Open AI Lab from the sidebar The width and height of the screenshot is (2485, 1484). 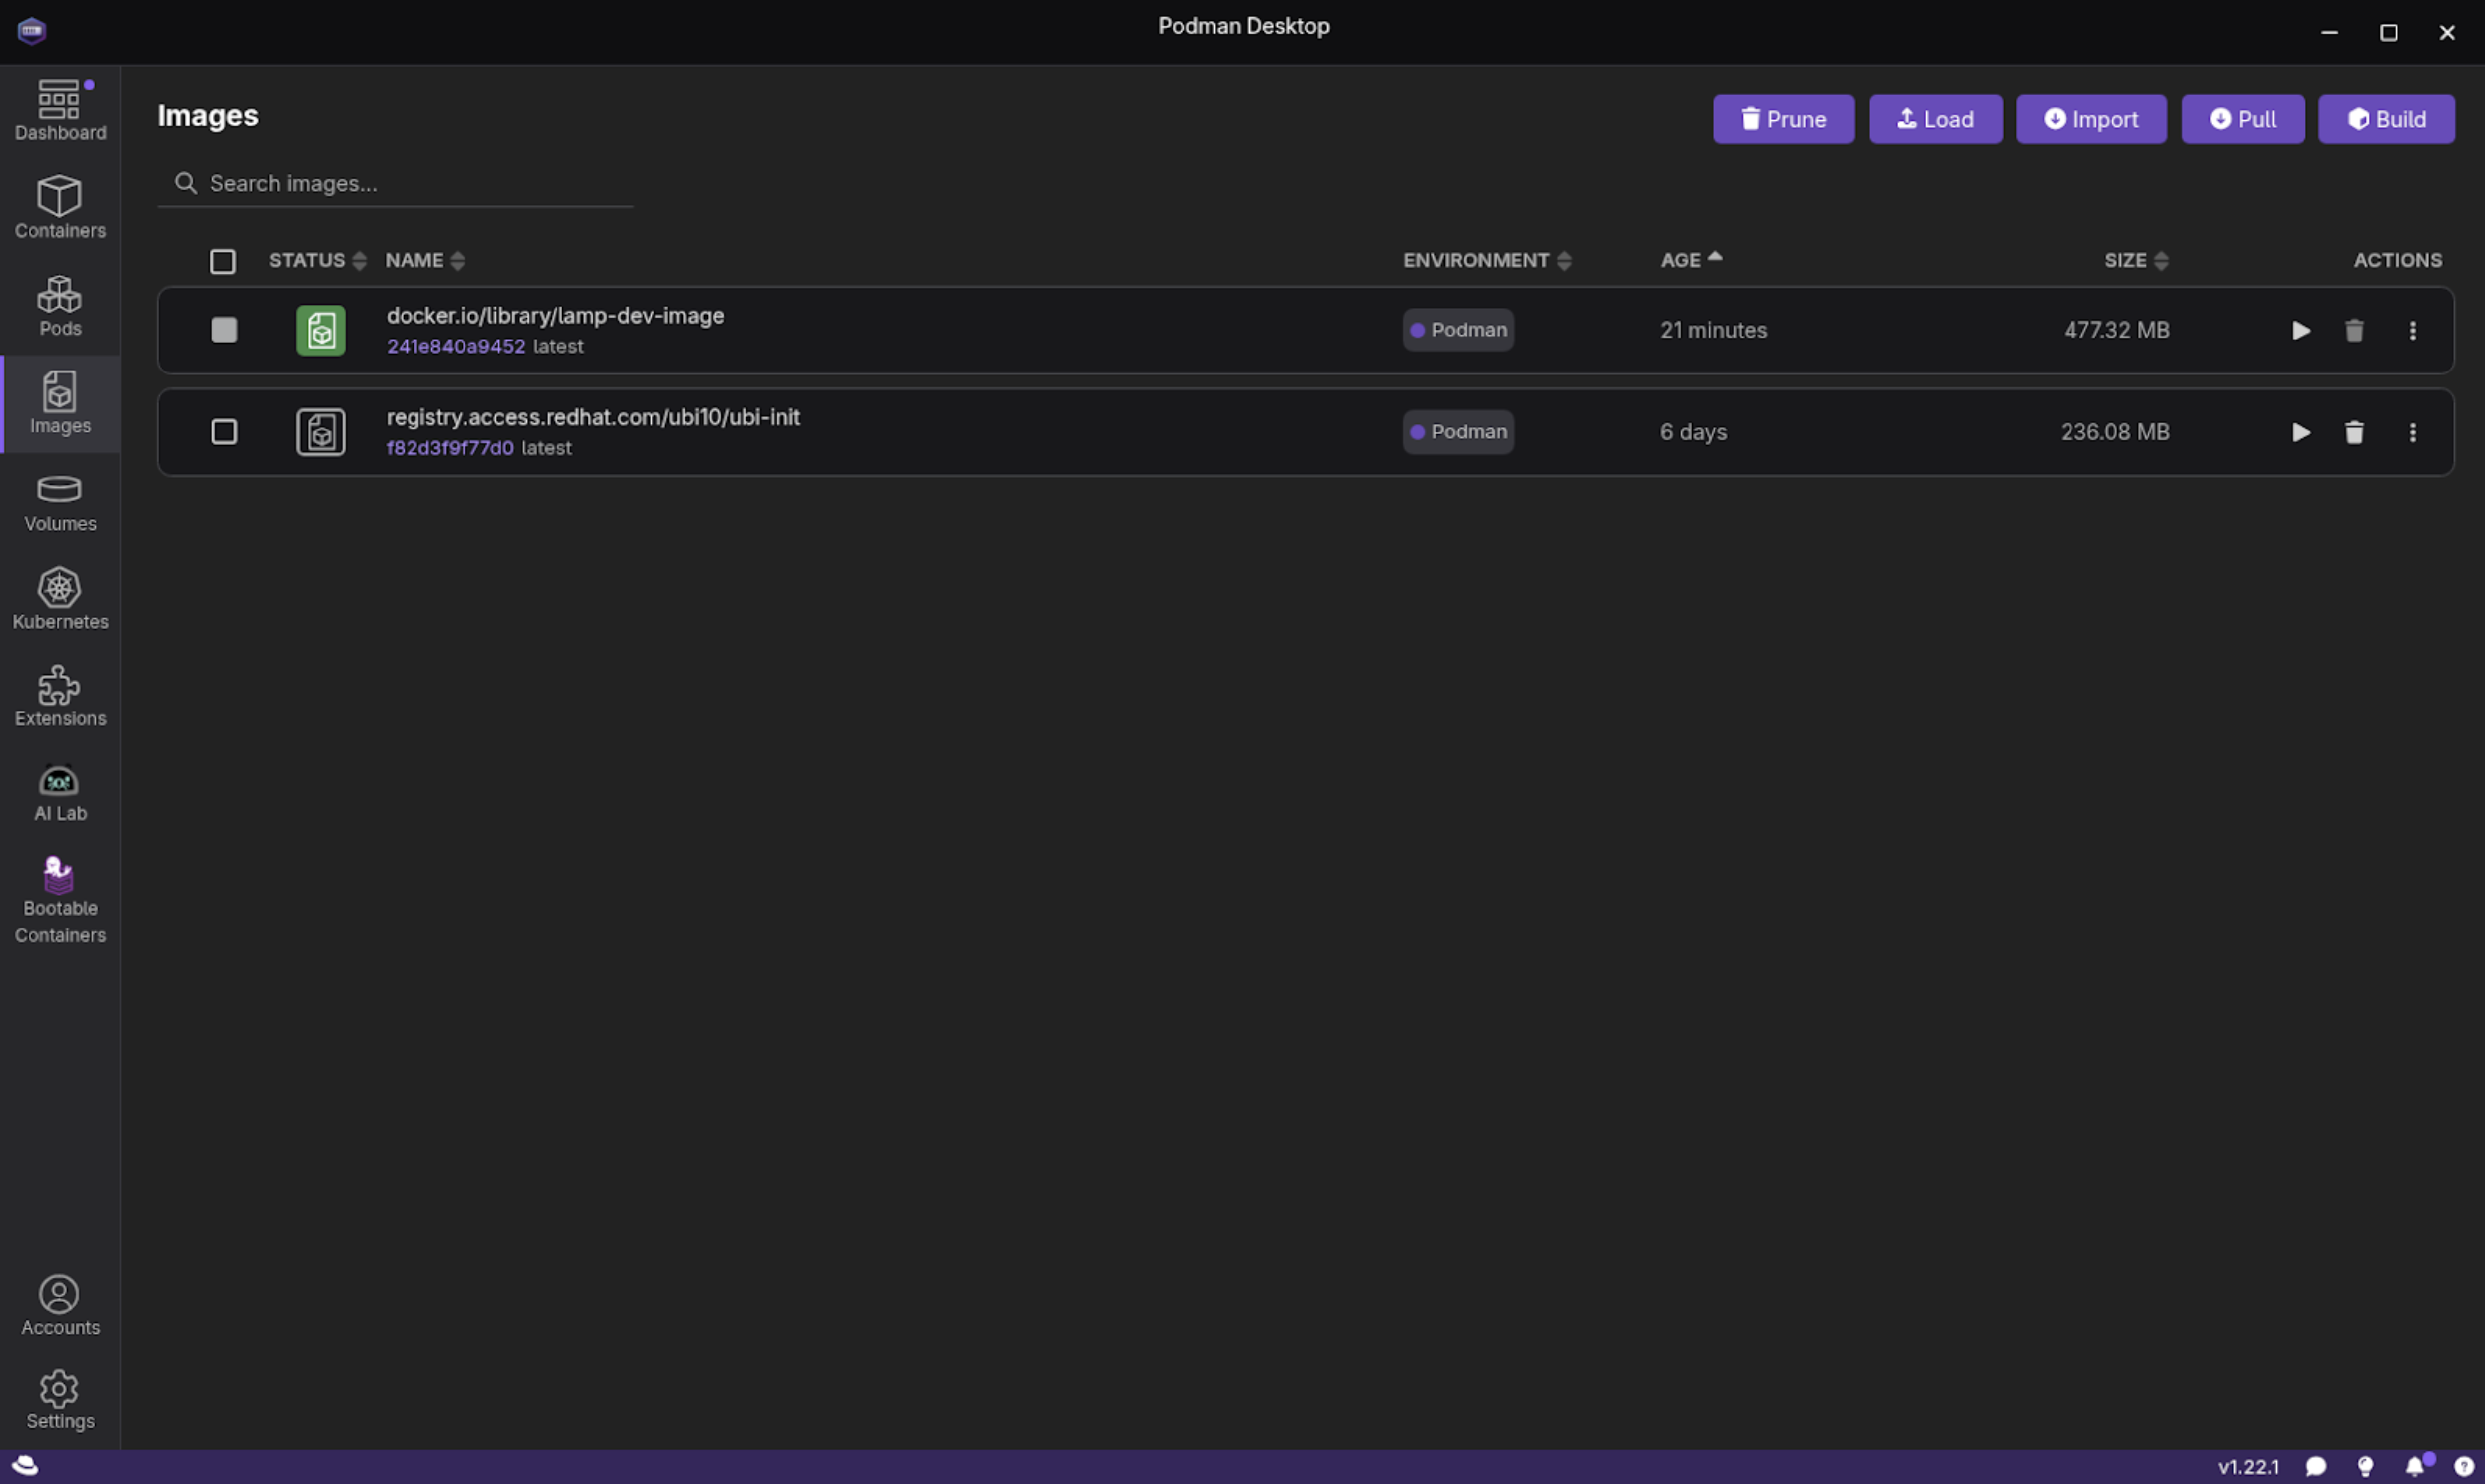pos(60,793)
